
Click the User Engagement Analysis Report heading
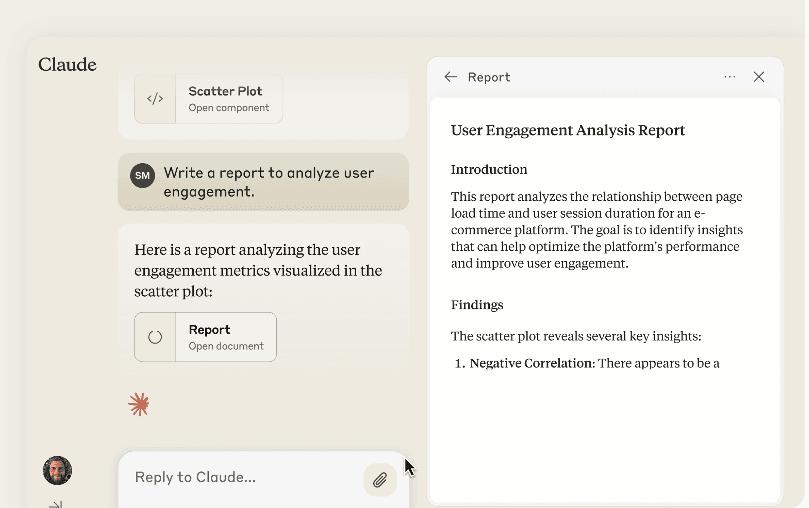tap(567, 130)
